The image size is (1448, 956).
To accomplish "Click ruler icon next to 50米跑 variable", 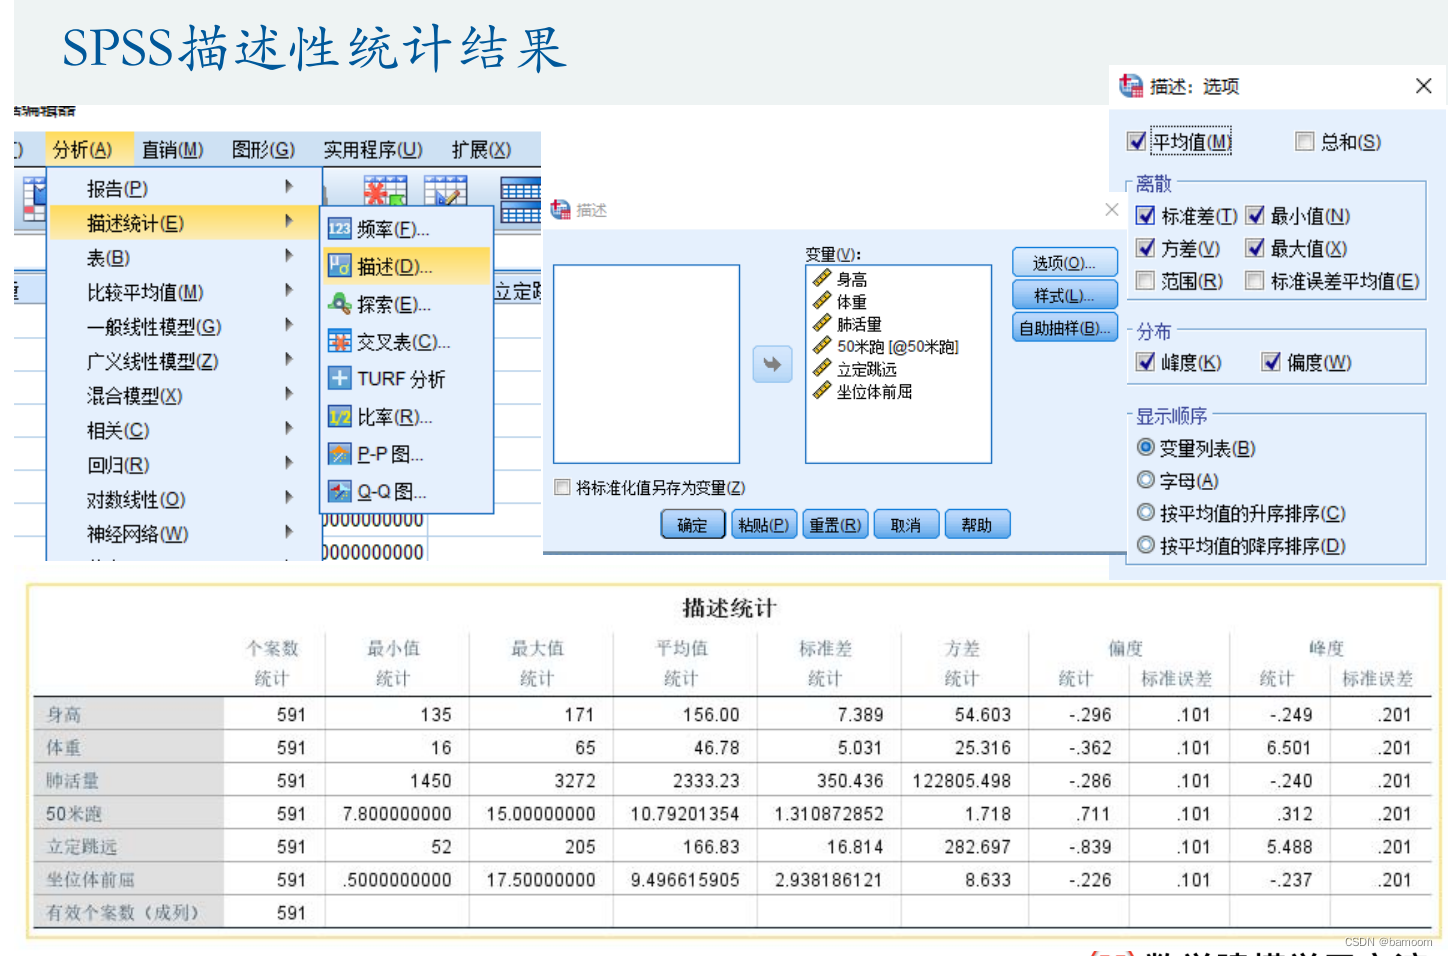I will (822, 345).
